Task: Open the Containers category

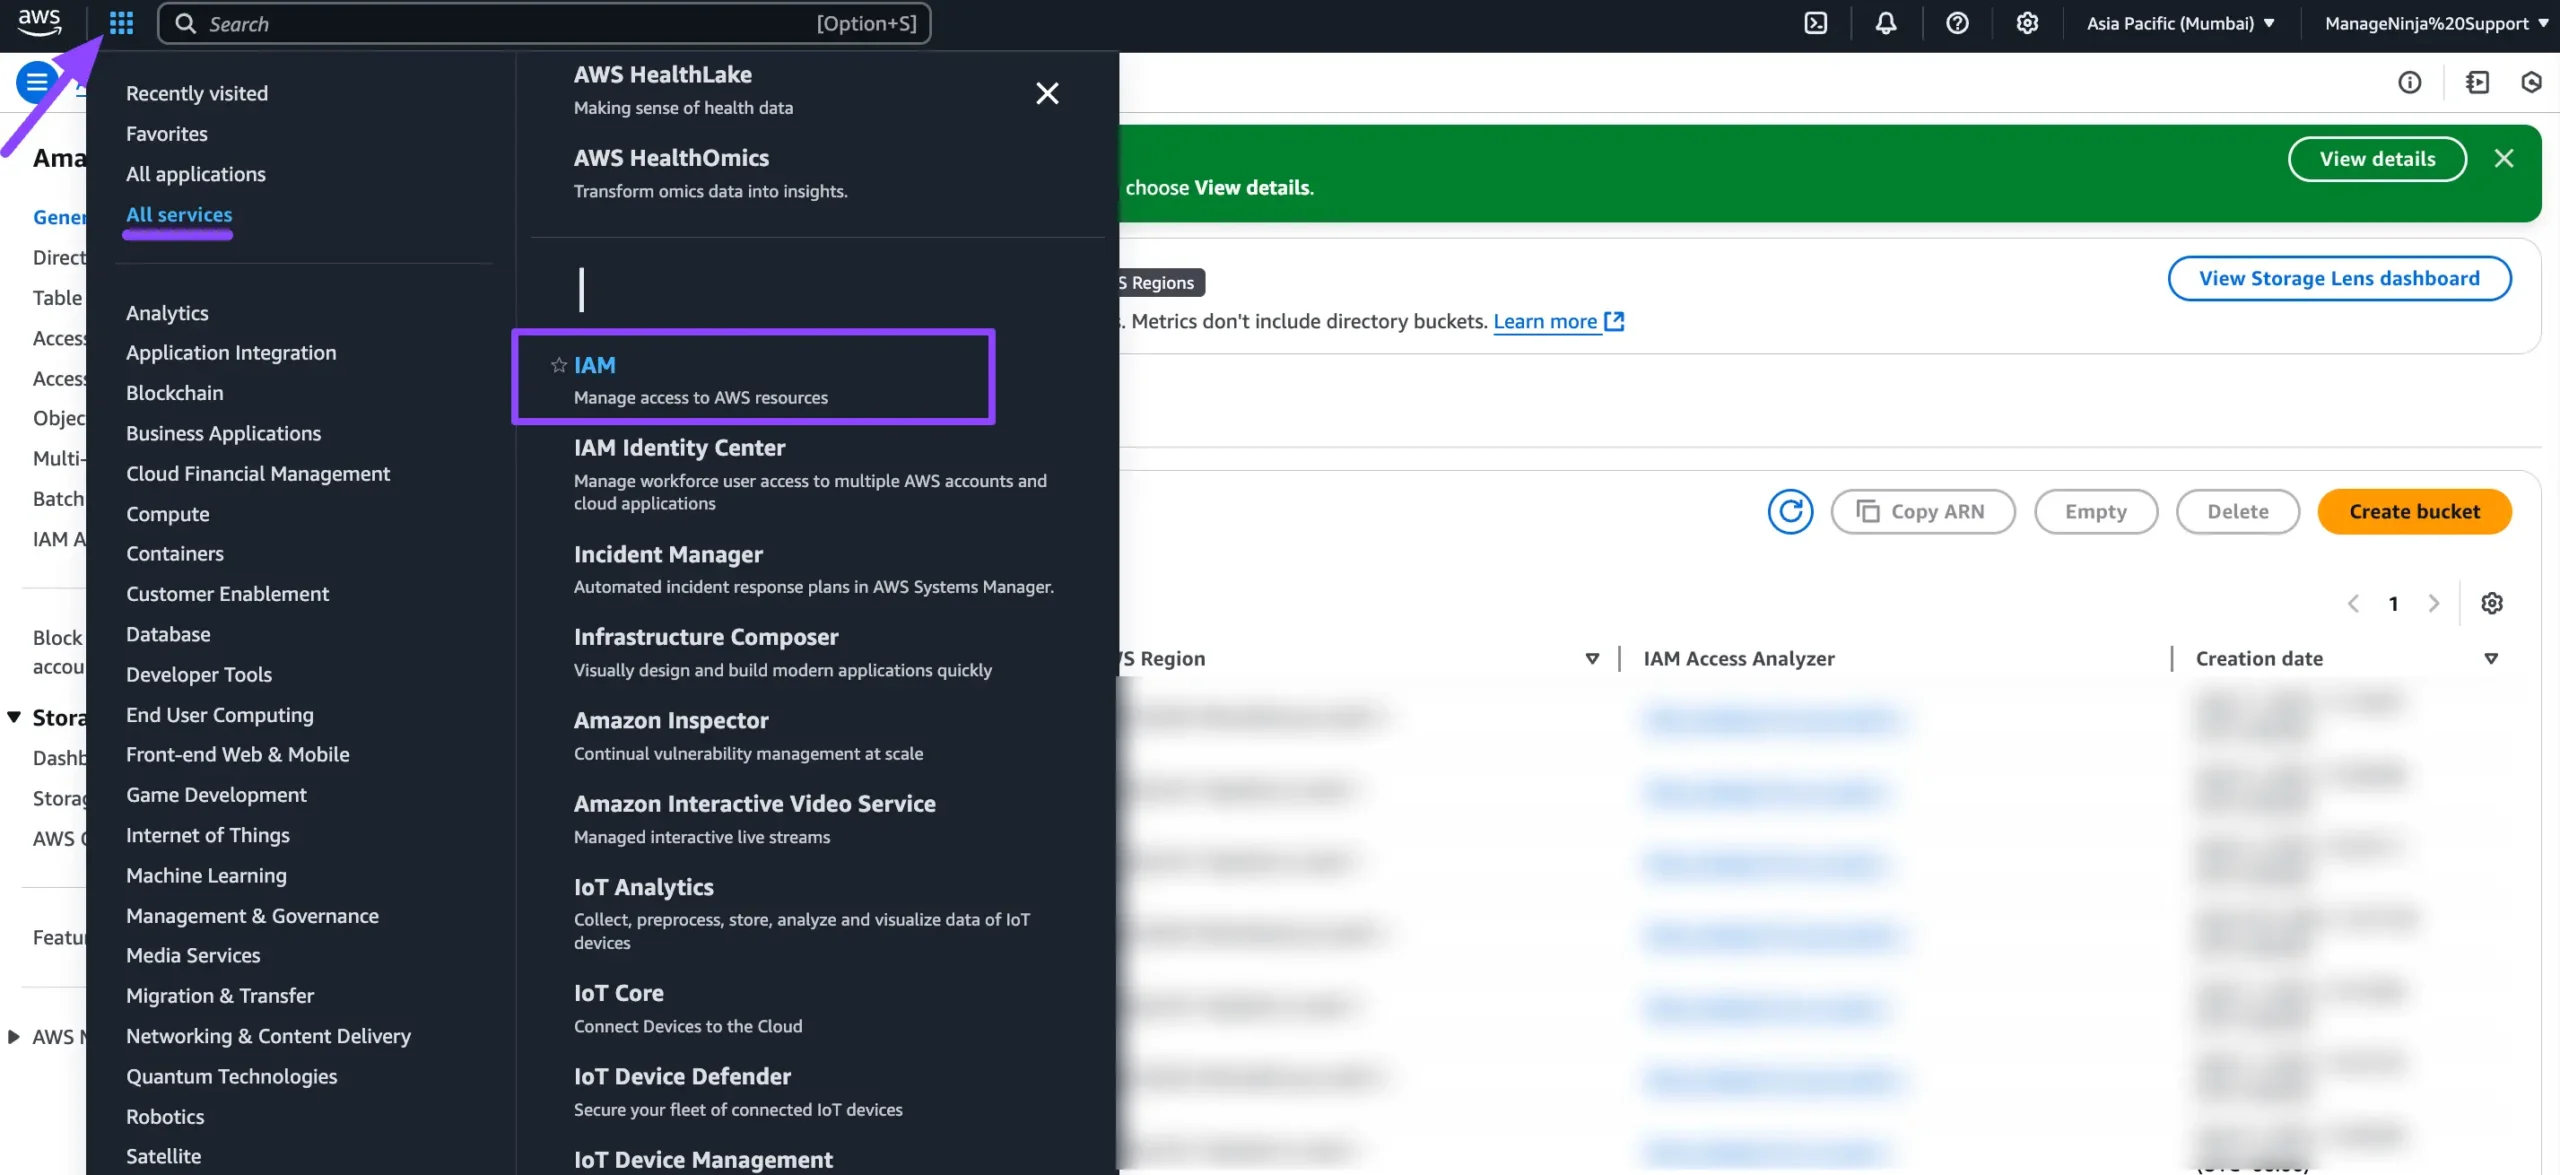Action: pos(175,553)
